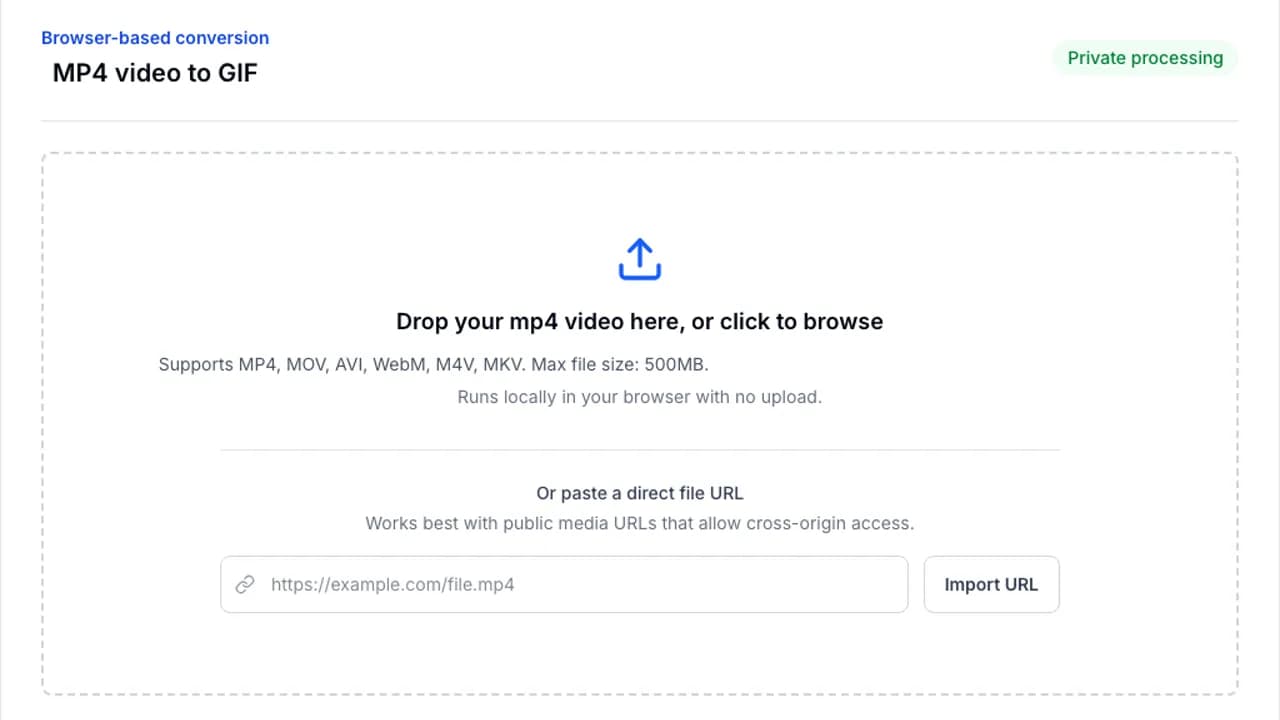This screenshot has height=720, width=1280.
Task: Click the Private processing badge
Action: (x=1145, y=58)
